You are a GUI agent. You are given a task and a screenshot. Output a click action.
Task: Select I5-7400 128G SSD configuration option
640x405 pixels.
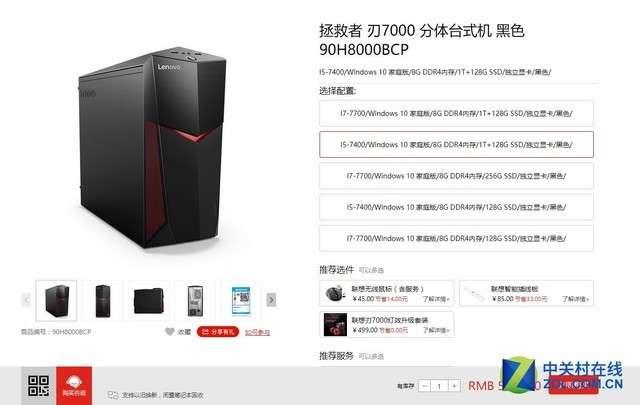coord(456,207)
